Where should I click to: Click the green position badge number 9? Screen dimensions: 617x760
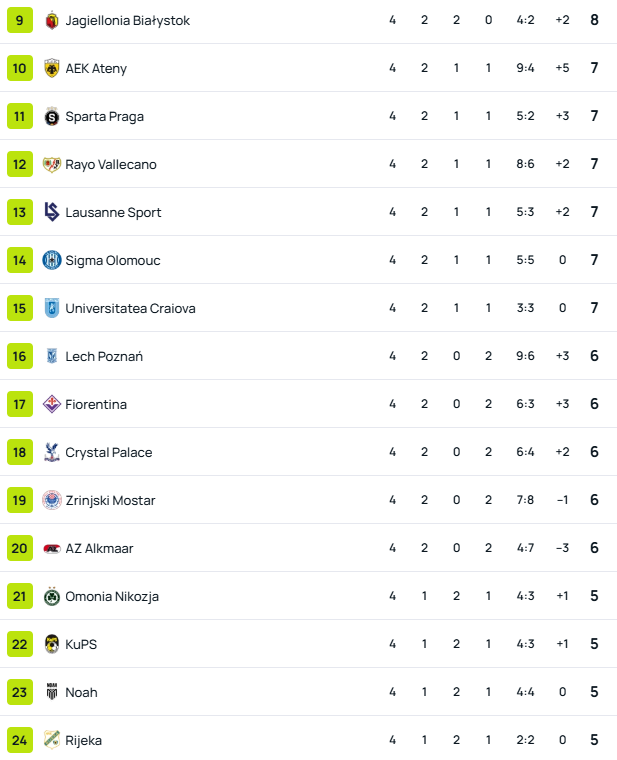pyautogui.click(x=20, y=21)
